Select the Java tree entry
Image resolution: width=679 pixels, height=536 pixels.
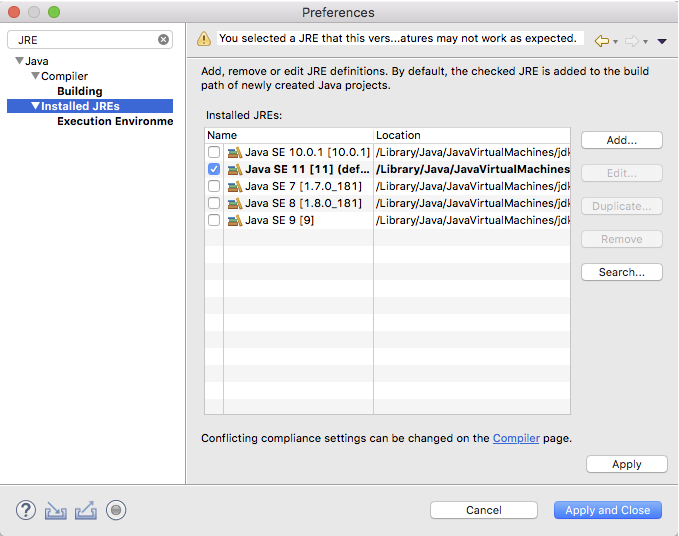point(37,61)
